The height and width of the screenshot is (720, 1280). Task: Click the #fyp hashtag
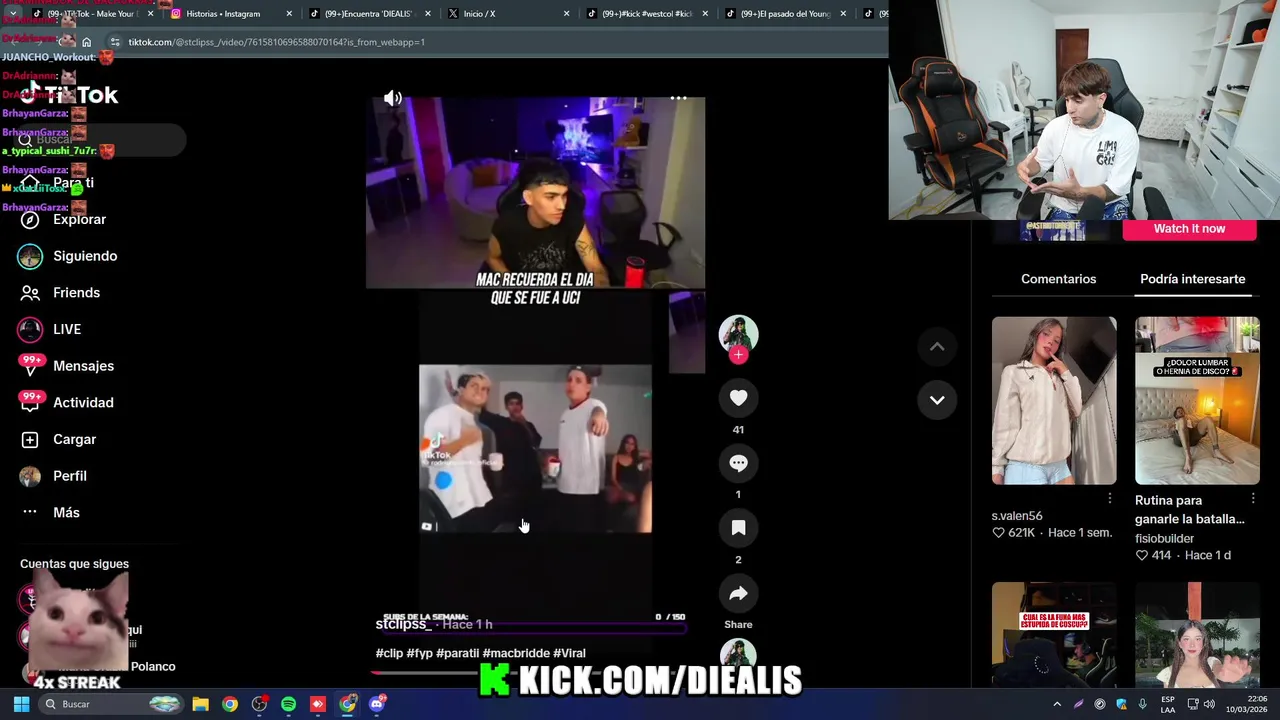(419, 653)
